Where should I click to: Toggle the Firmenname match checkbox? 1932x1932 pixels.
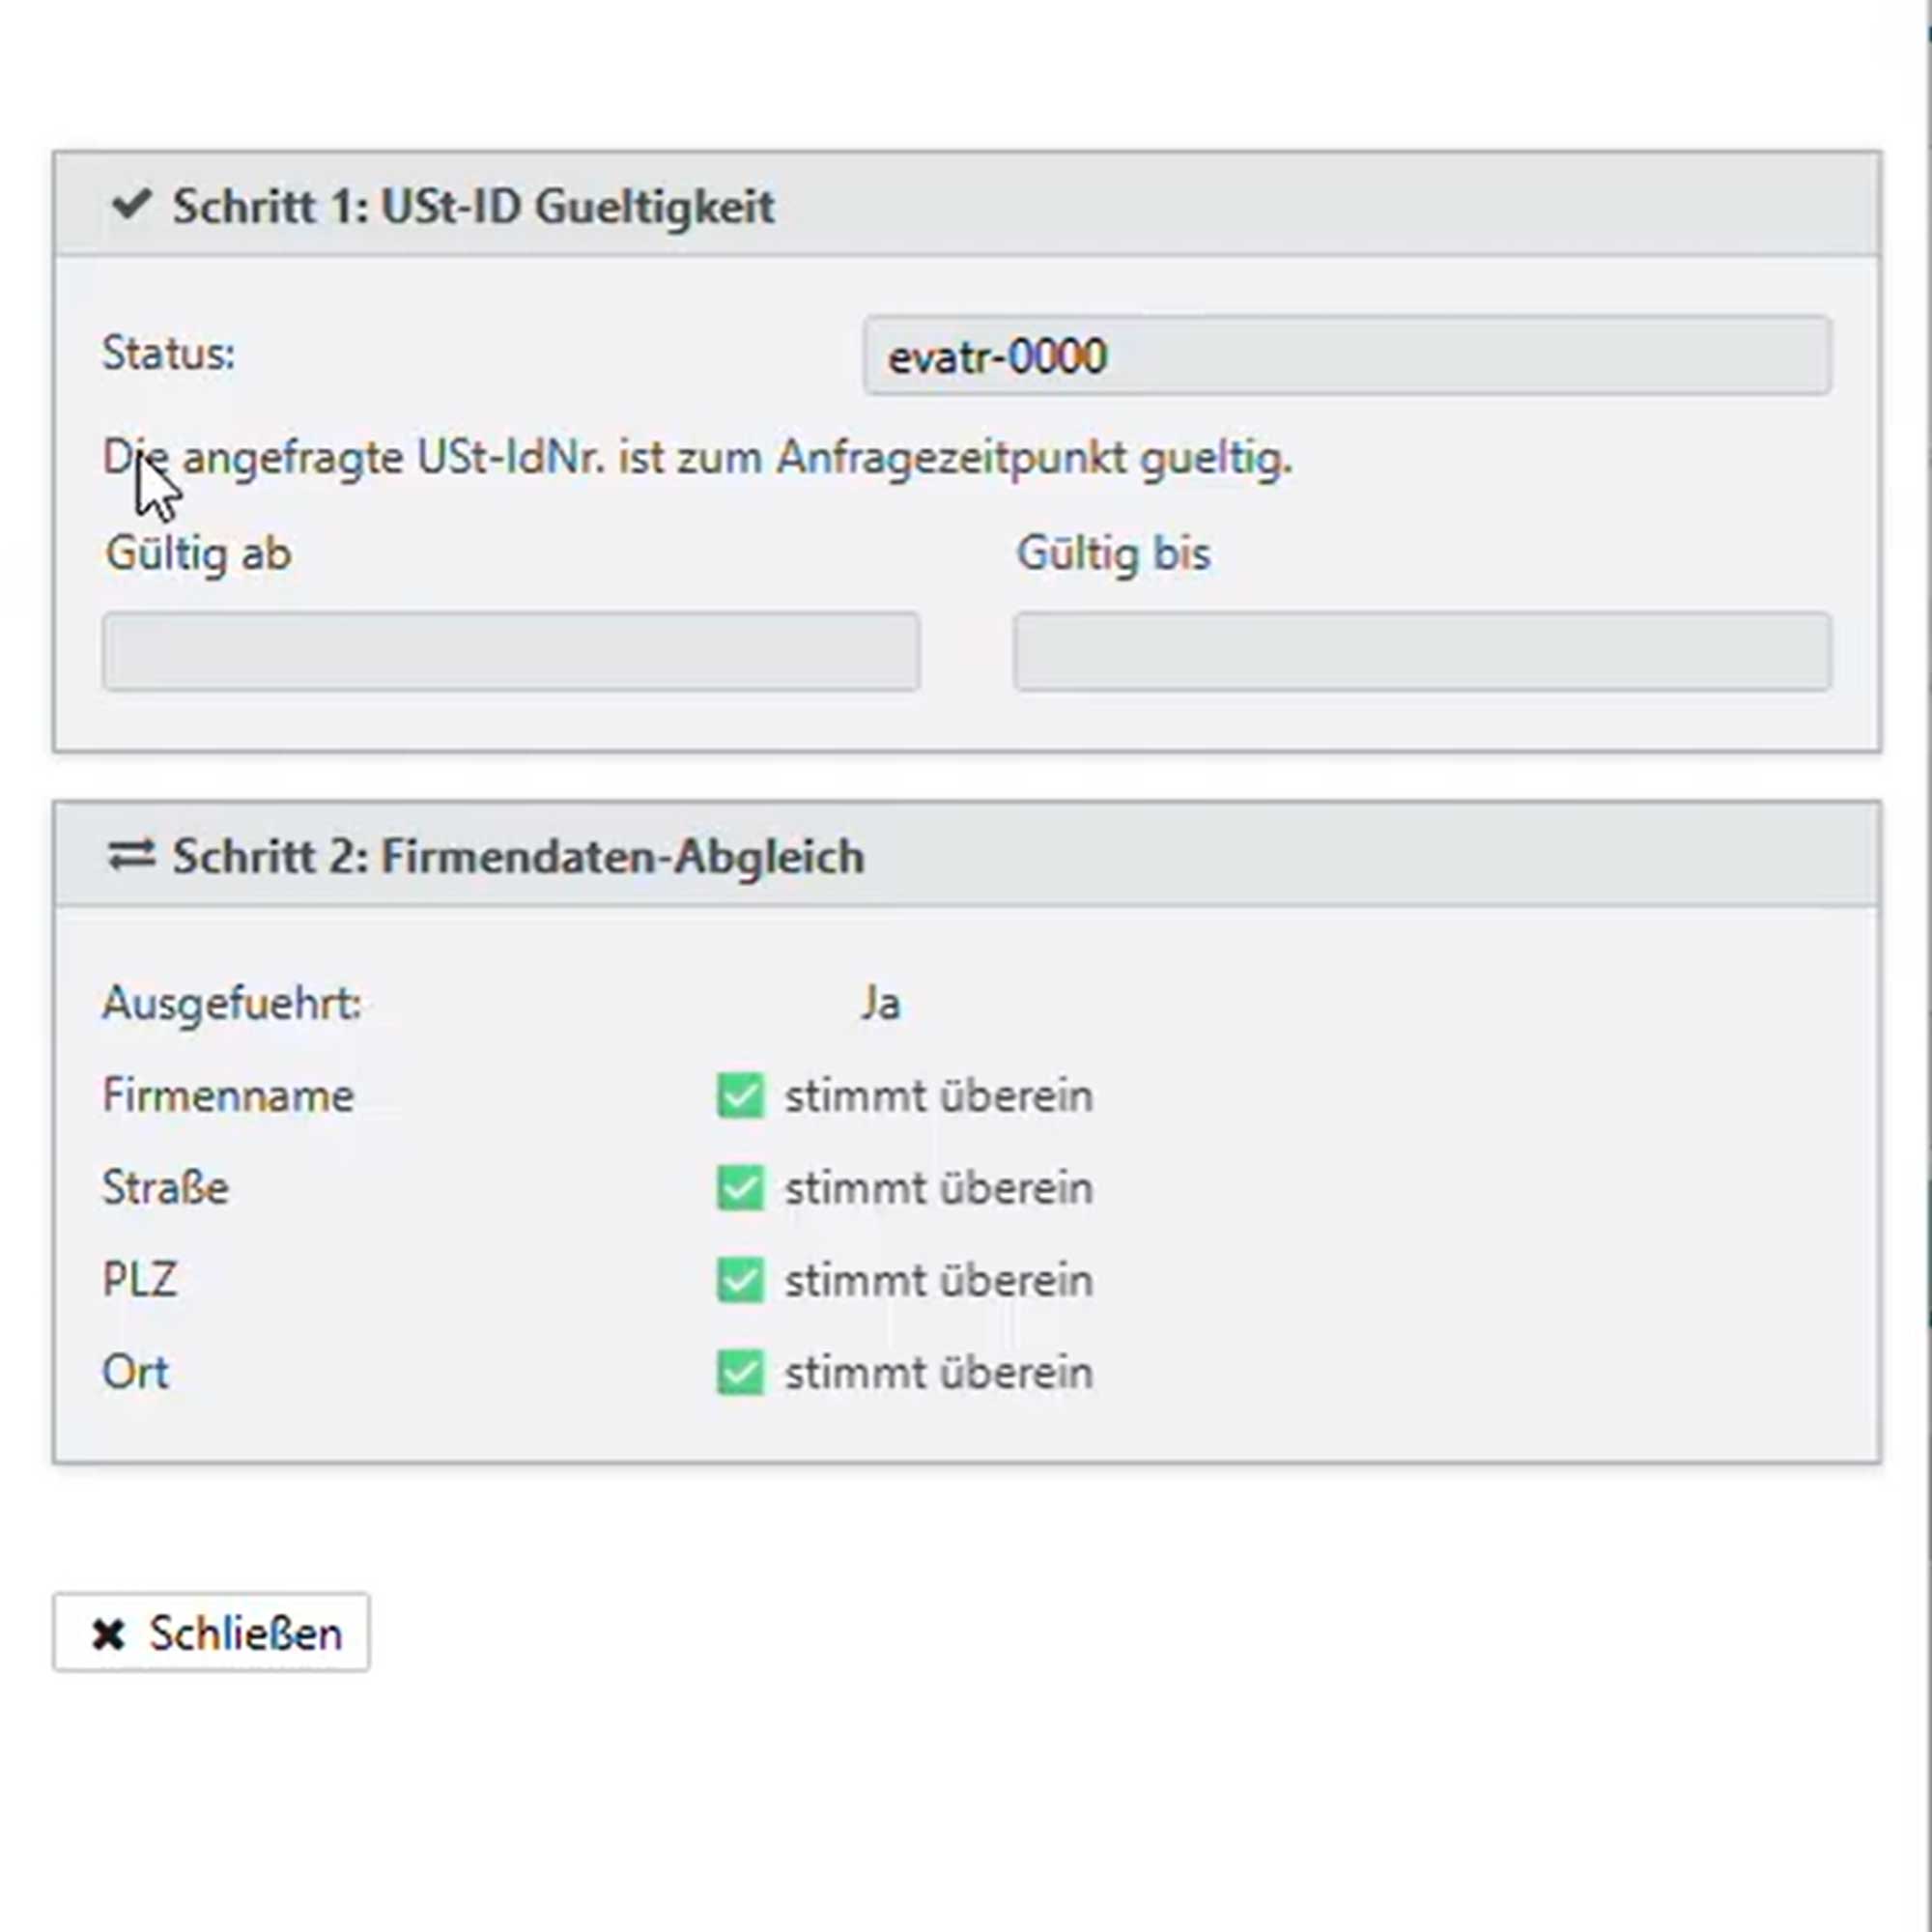(740, 1095)
